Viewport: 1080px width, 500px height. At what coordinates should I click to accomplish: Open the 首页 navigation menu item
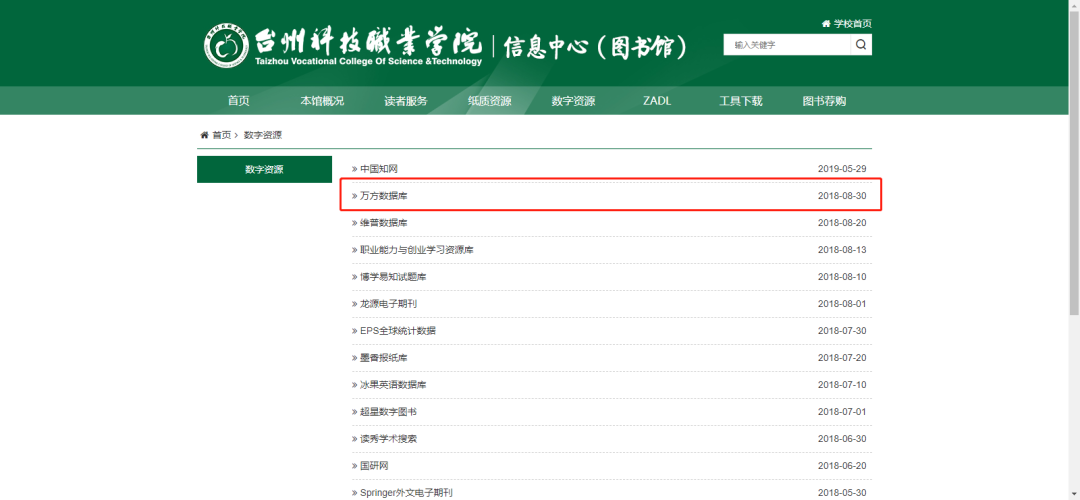tap(238, 101)
